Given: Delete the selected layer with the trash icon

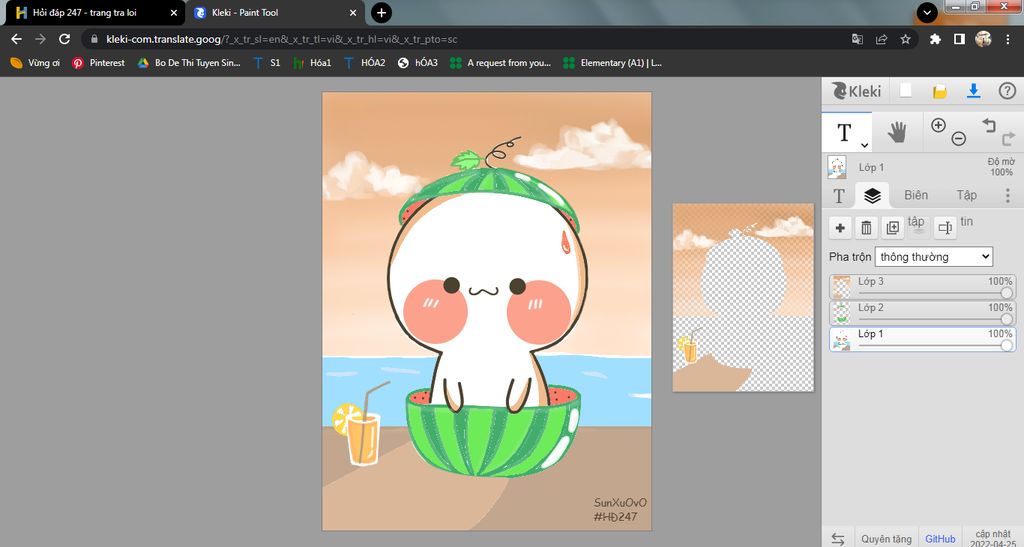Looking at the screenshot, I should [866, 228].
